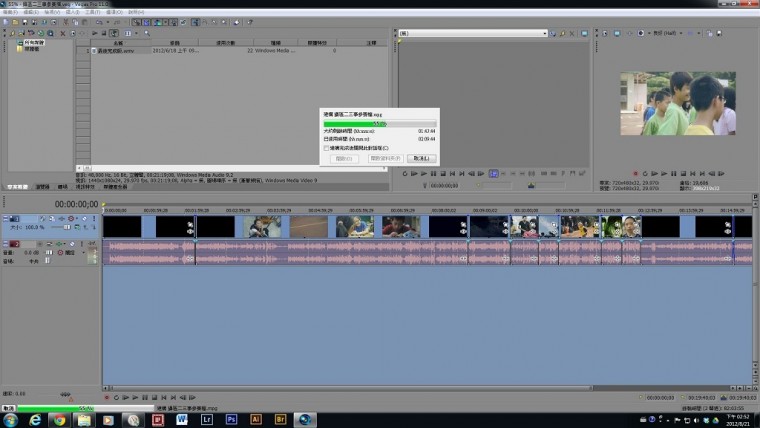Open the Tools menu in menu bar
The image size is (760, 428).
click(94, 12)
